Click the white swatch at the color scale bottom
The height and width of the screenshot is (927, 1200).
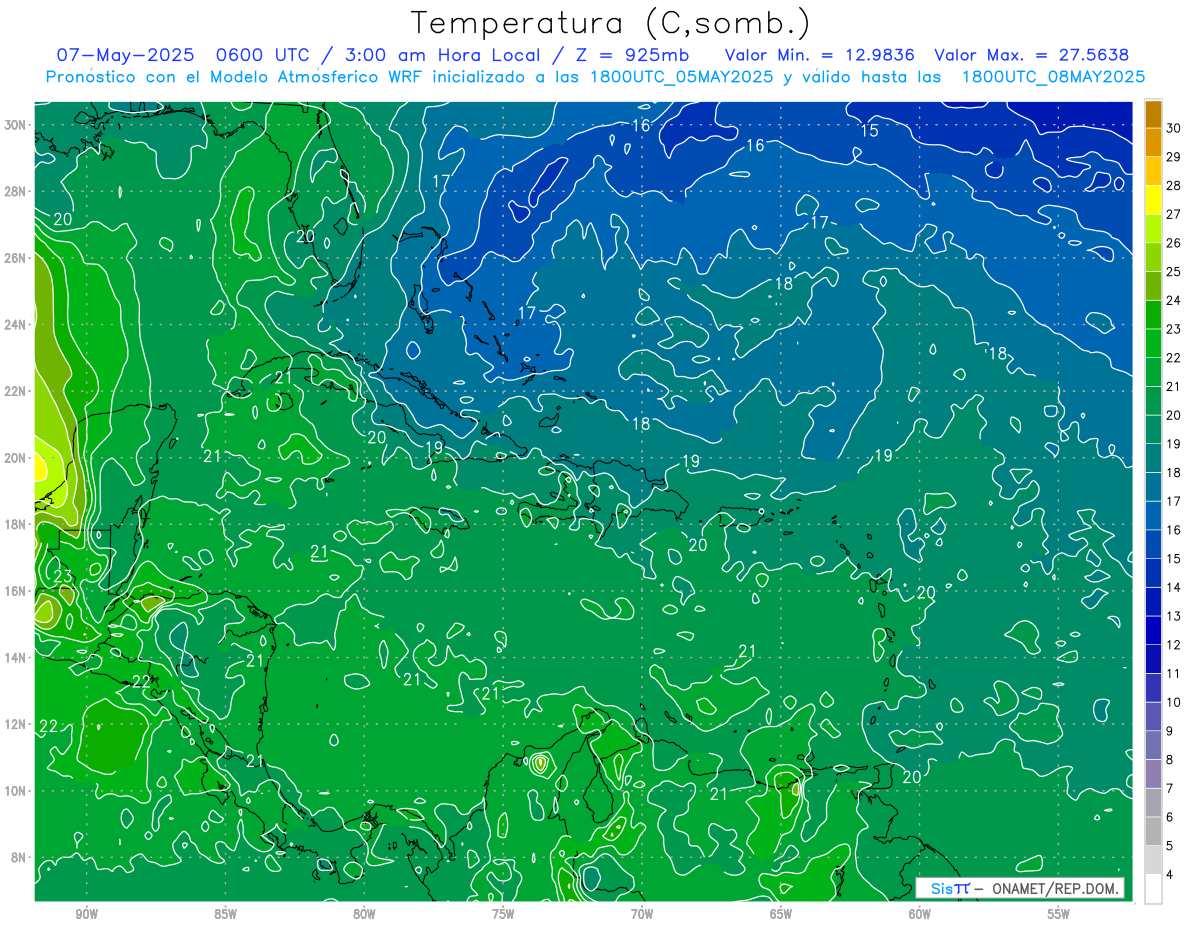pos(1153,889)
